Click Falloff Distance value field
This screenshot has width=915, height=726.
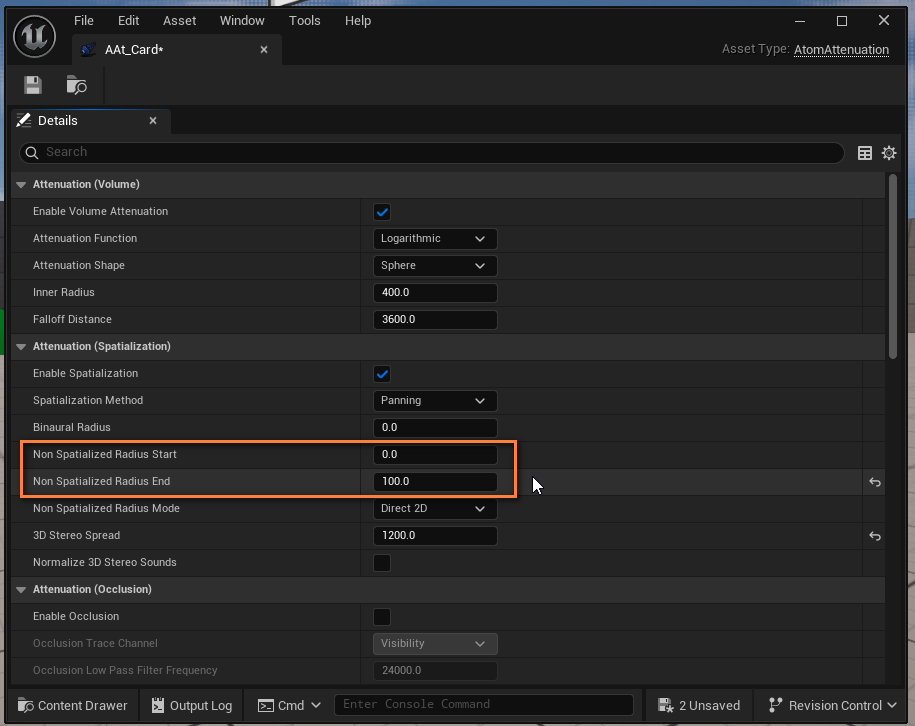[435, 319]
